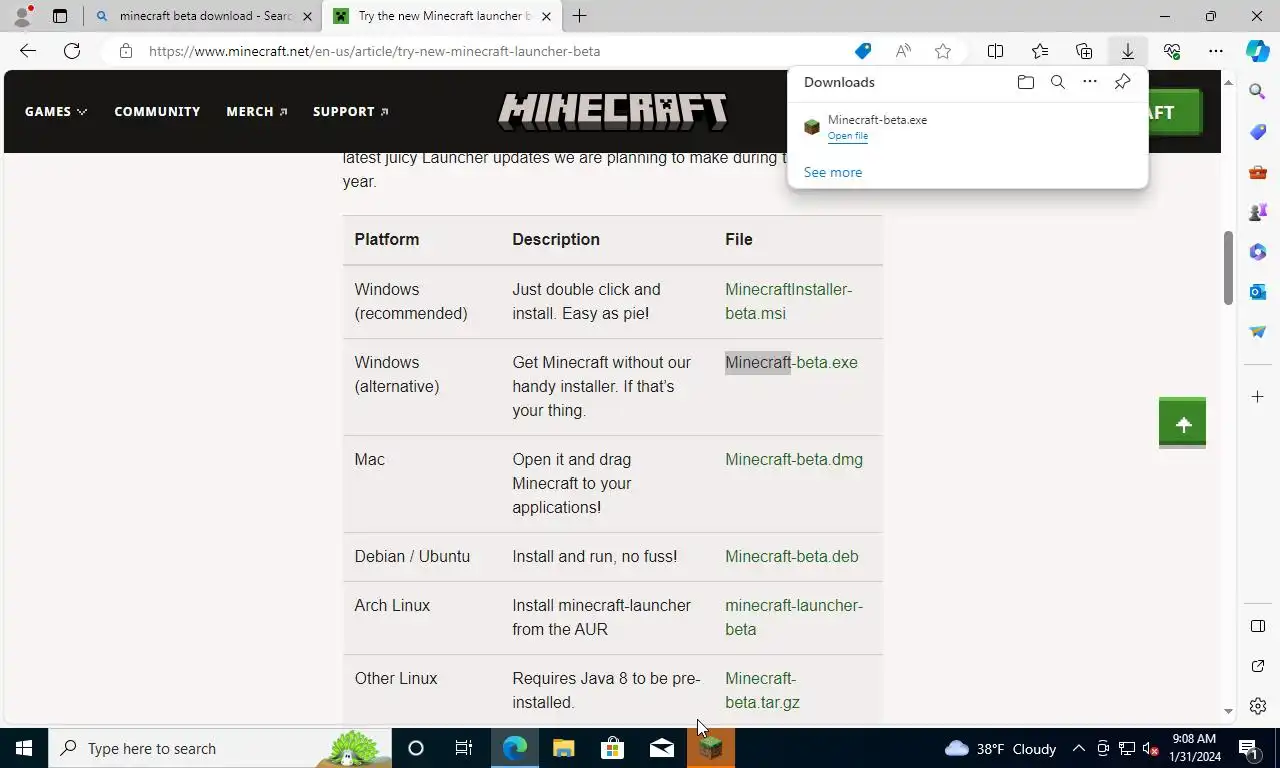Image resolution: width=1280 pixels, height=768 pixels.
Task: Open Favorites list icon
Action: pos(1040,51)
